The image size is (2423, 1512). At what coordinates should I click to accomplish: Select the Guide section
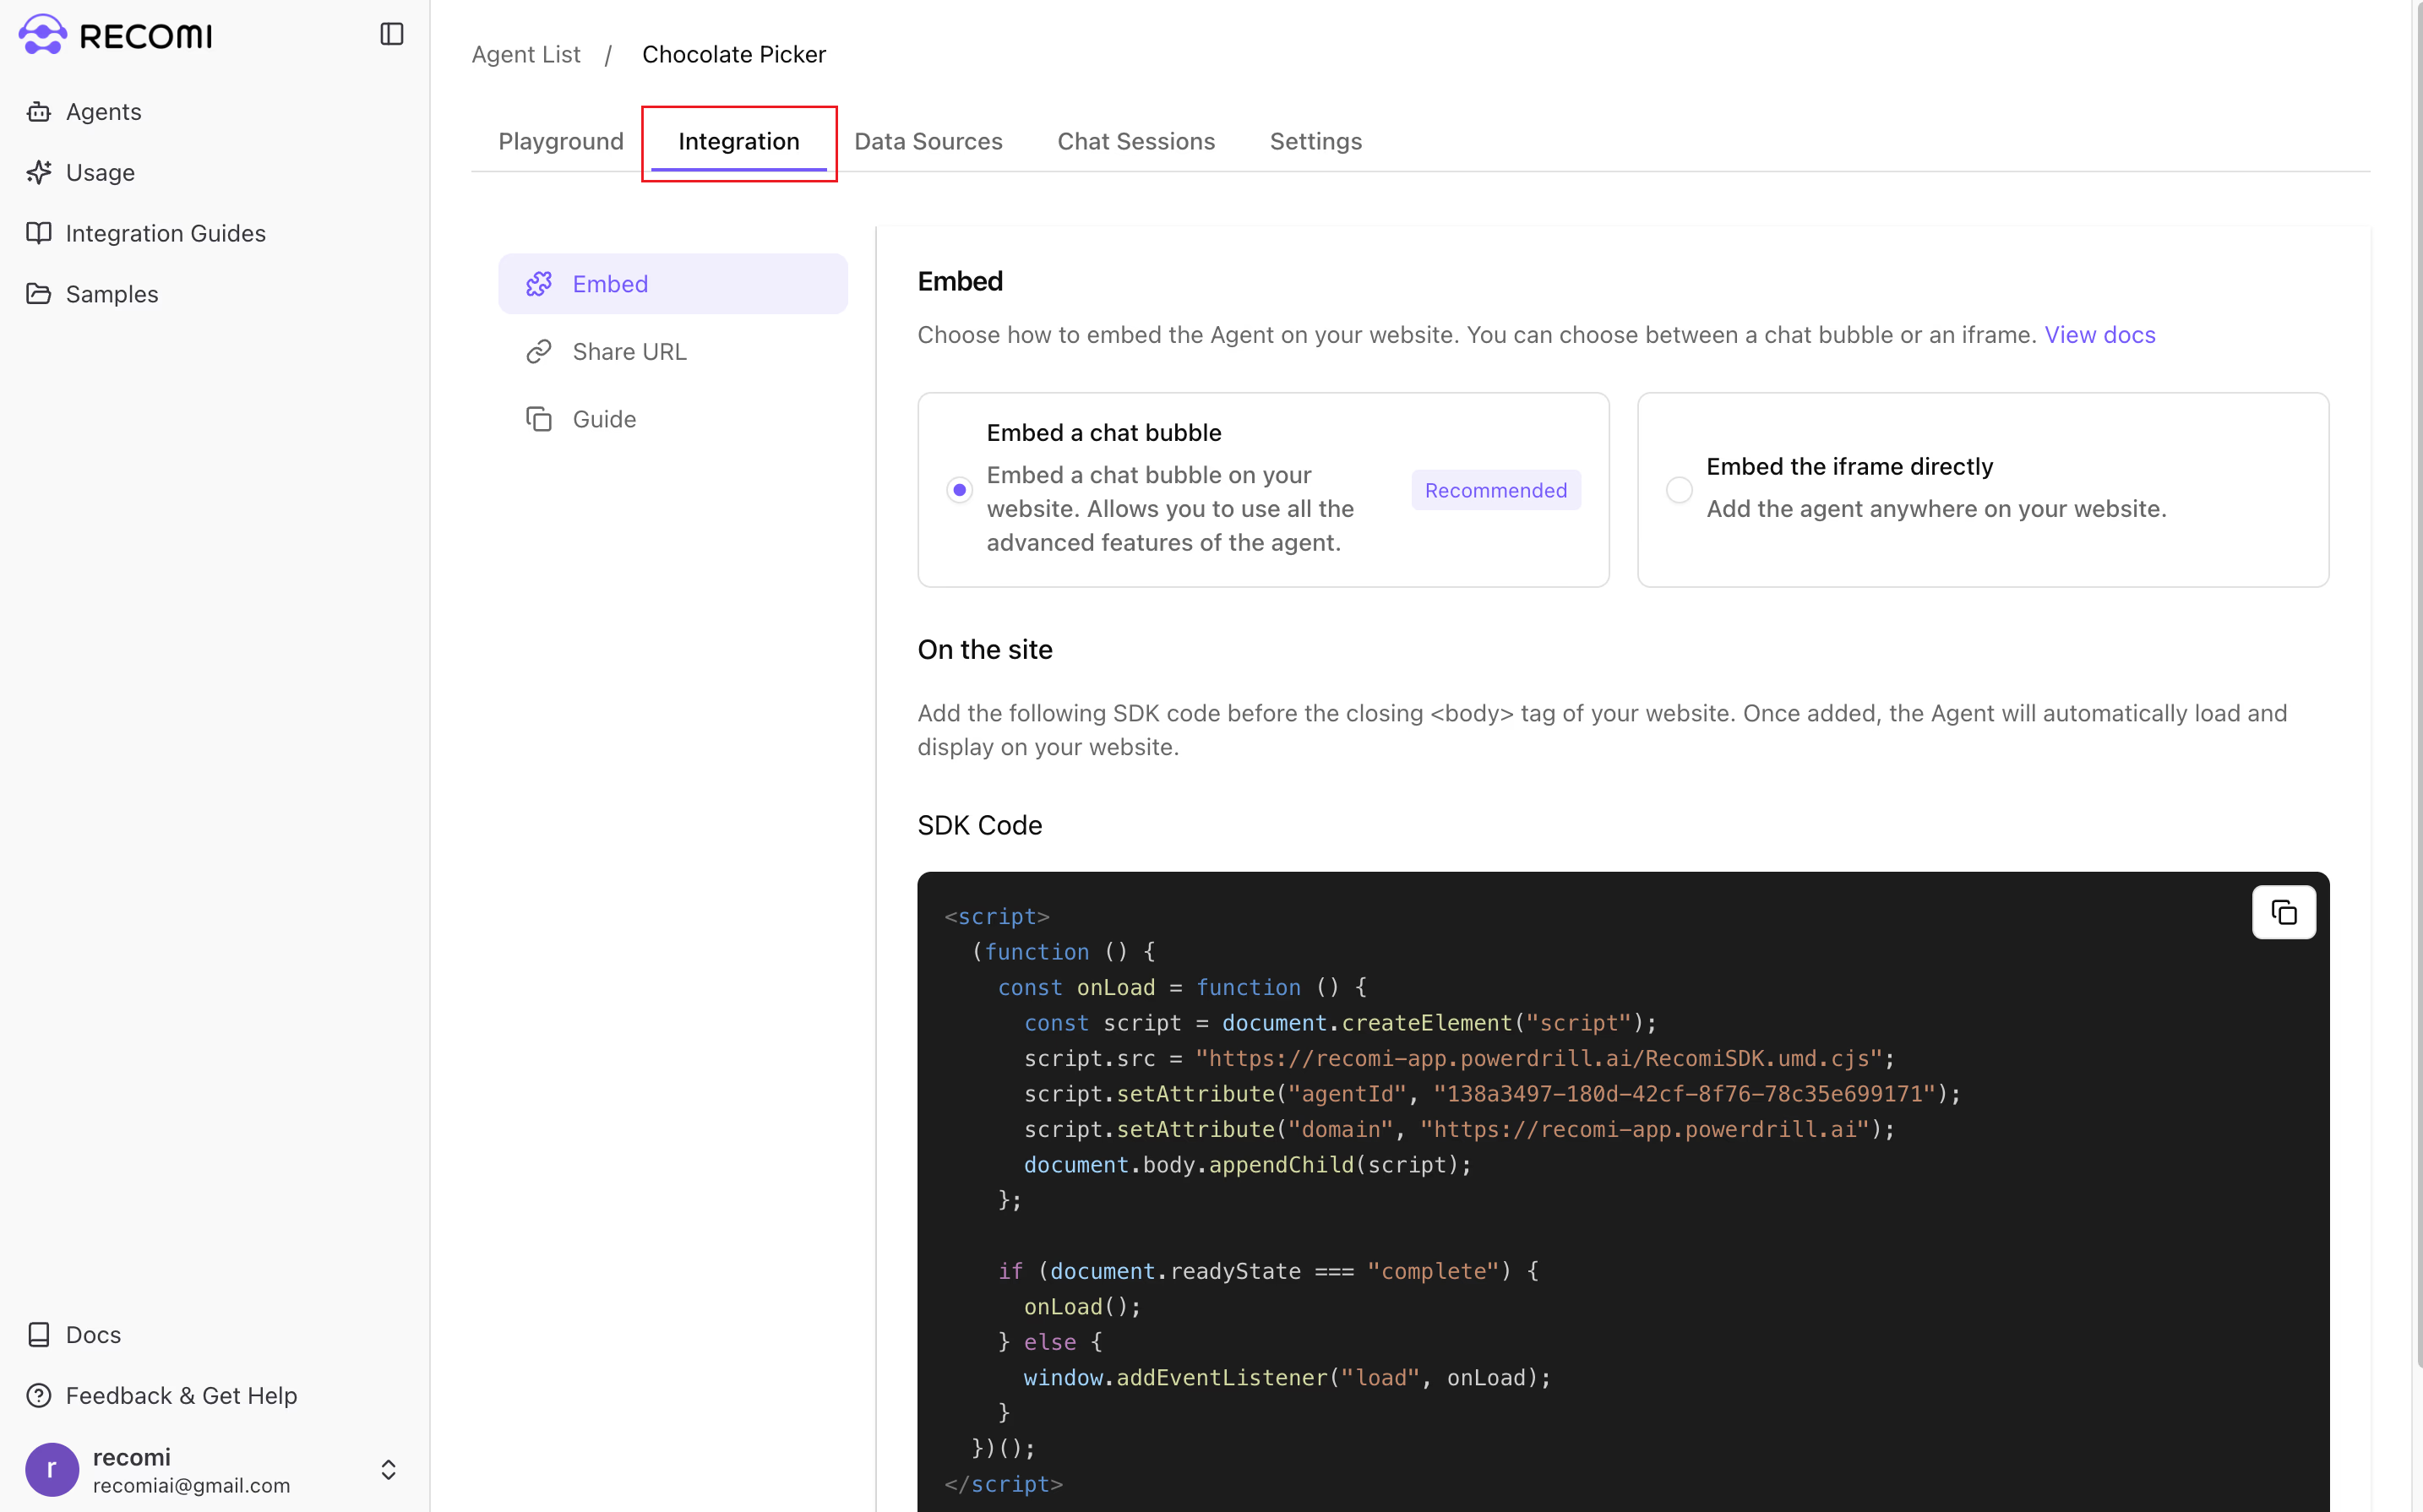(x=673, y=419)
